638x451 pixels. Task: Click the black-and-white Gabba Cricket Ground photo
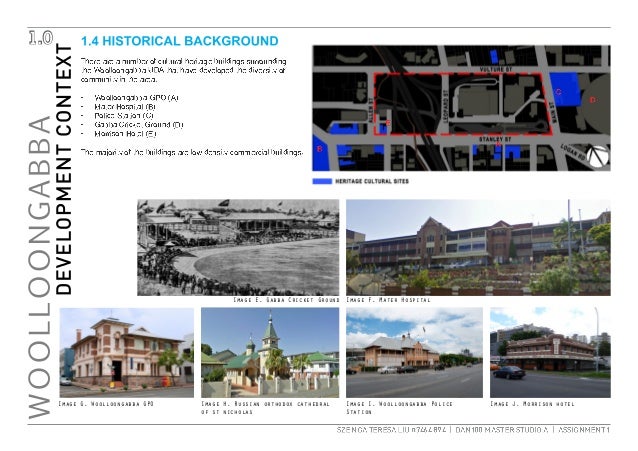tap(238, 247)
